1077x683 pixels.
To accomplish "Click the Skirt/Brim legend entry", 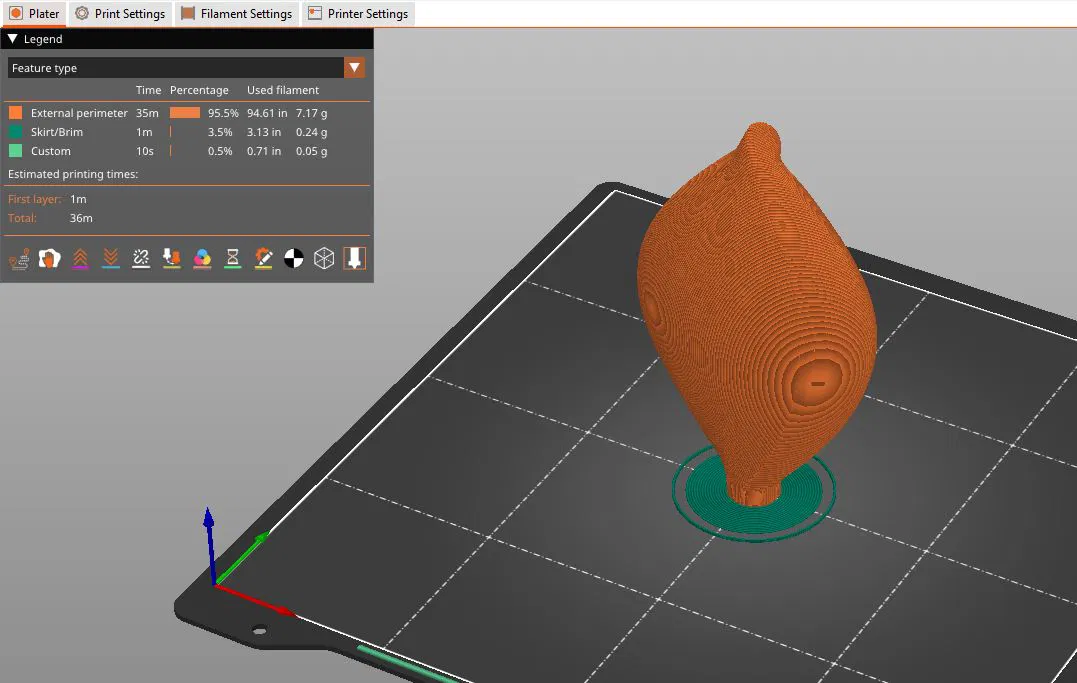I will tap(57, 132).
